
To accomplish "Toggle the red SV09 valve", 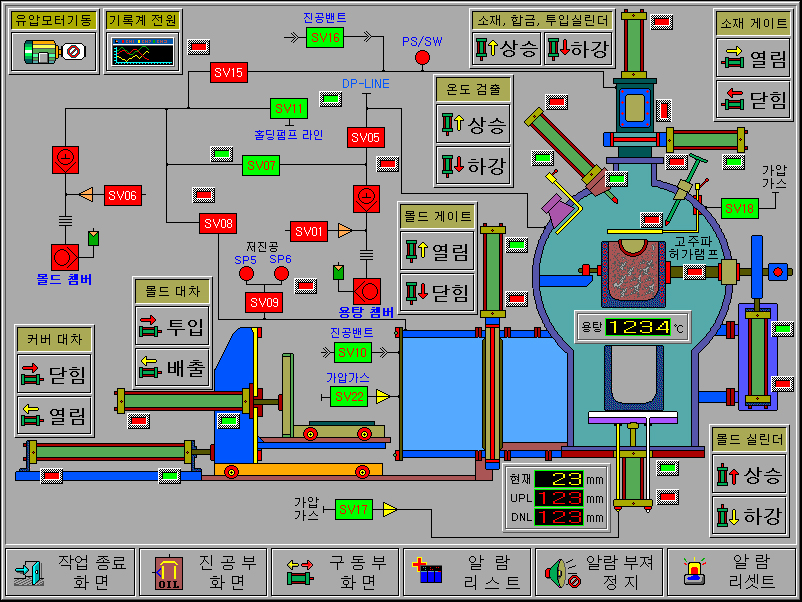I will point(264,302).
